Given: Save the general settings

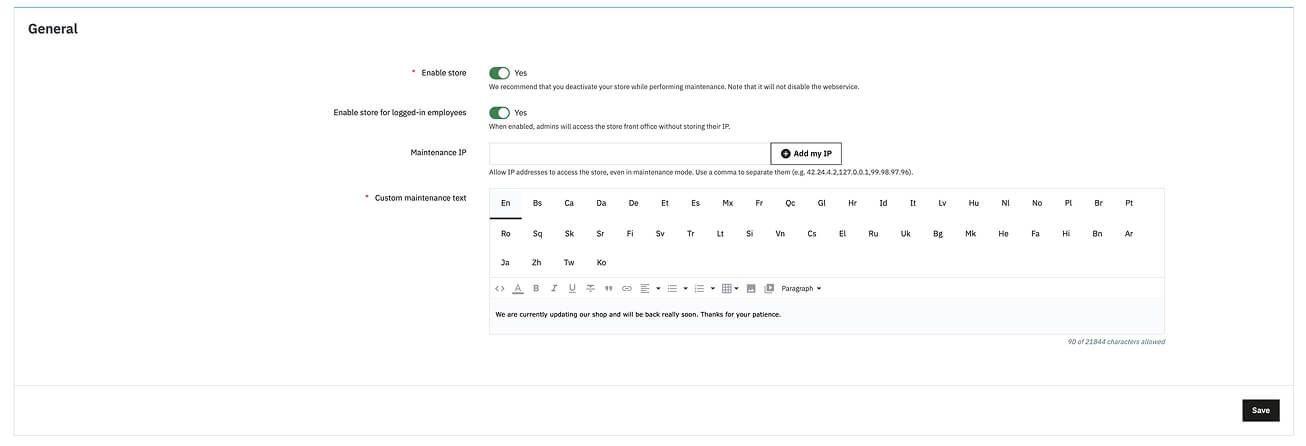Looking at the screenshot, I should pos(1260,410).
